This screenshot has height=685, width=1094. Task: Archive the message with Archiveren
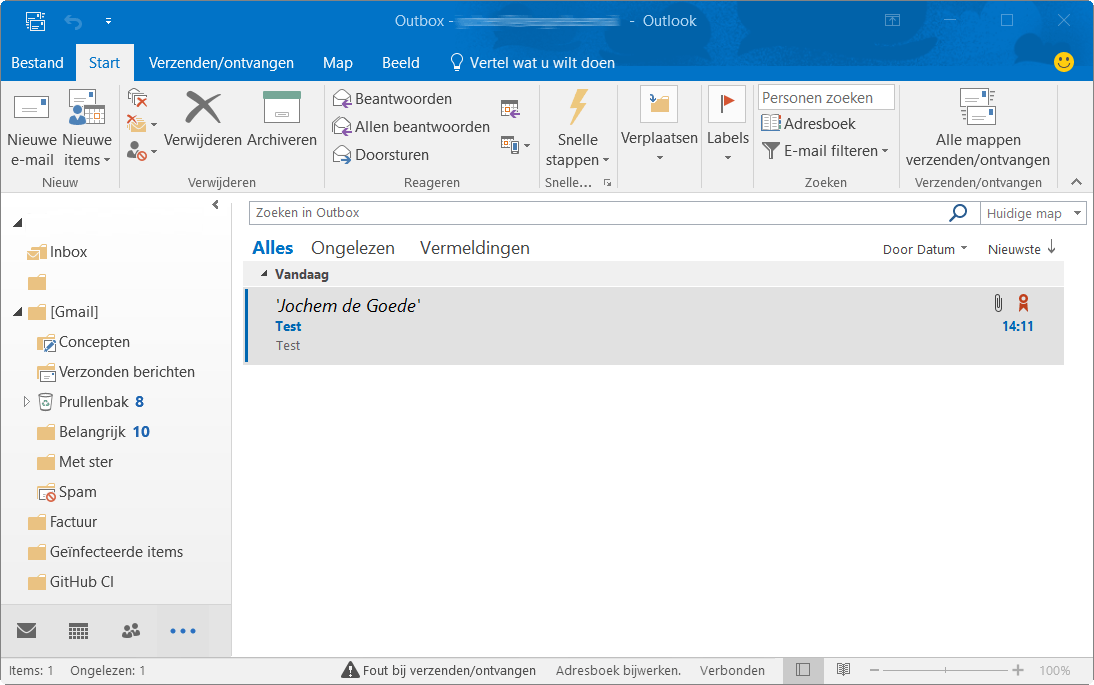pos(282,119)
